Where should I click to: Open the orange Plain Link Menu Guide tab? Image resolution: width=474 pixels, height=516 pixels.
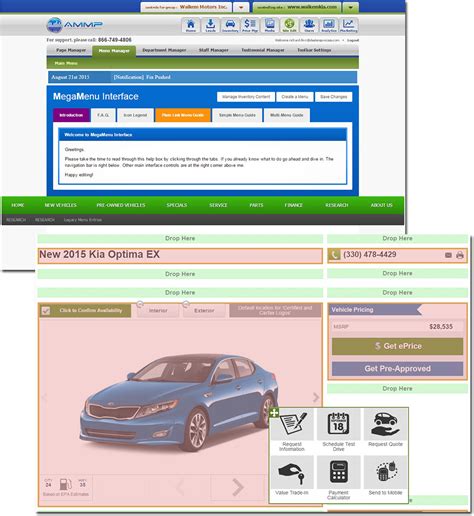[x=183, y=115]
